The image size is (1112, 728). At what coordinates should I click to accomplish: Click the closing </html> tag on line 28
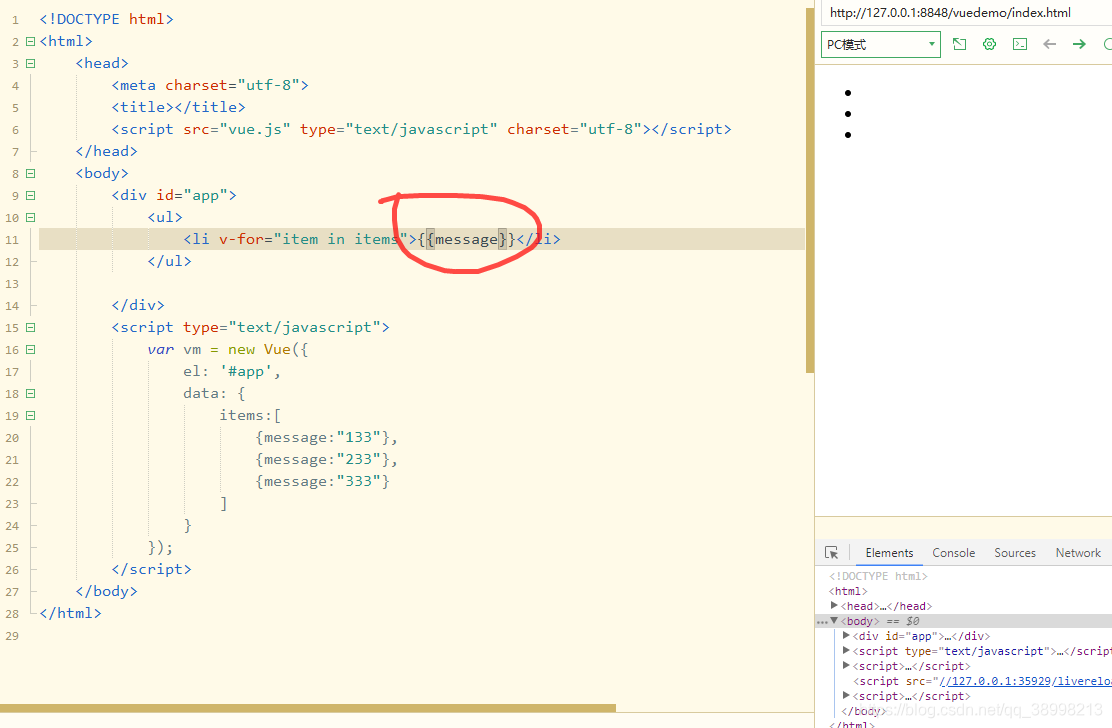[70, 613]
